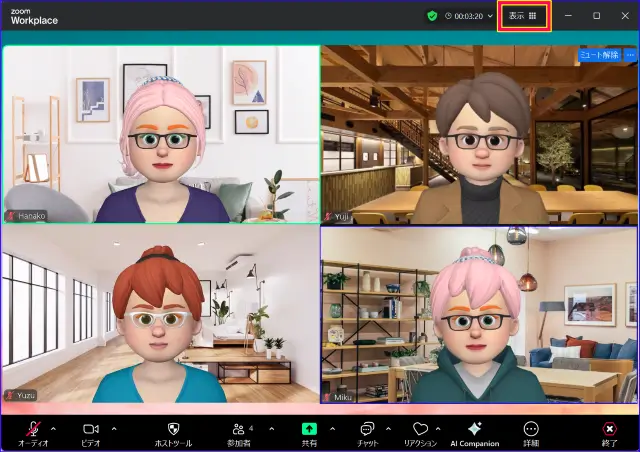Open the 表示 view layout menu

(523, 16)
